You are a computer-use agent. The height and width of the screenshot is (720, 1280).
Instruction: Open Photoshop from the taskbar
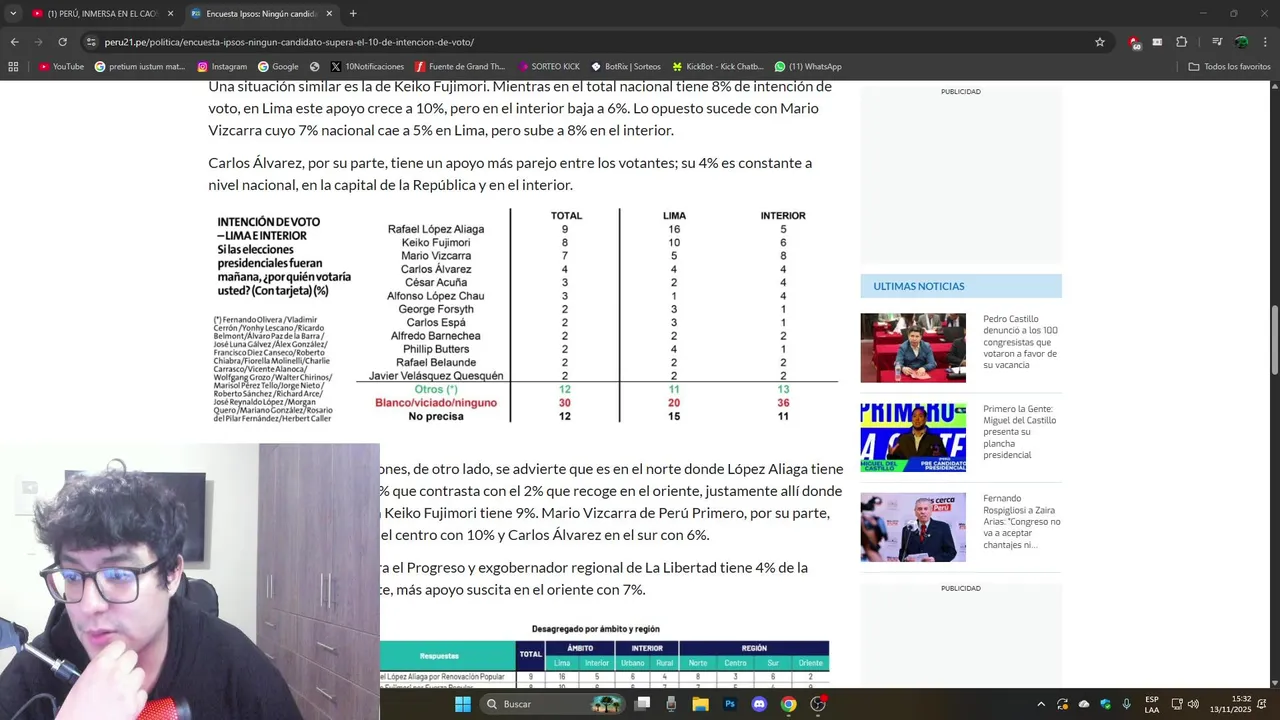tap(730, 704)
